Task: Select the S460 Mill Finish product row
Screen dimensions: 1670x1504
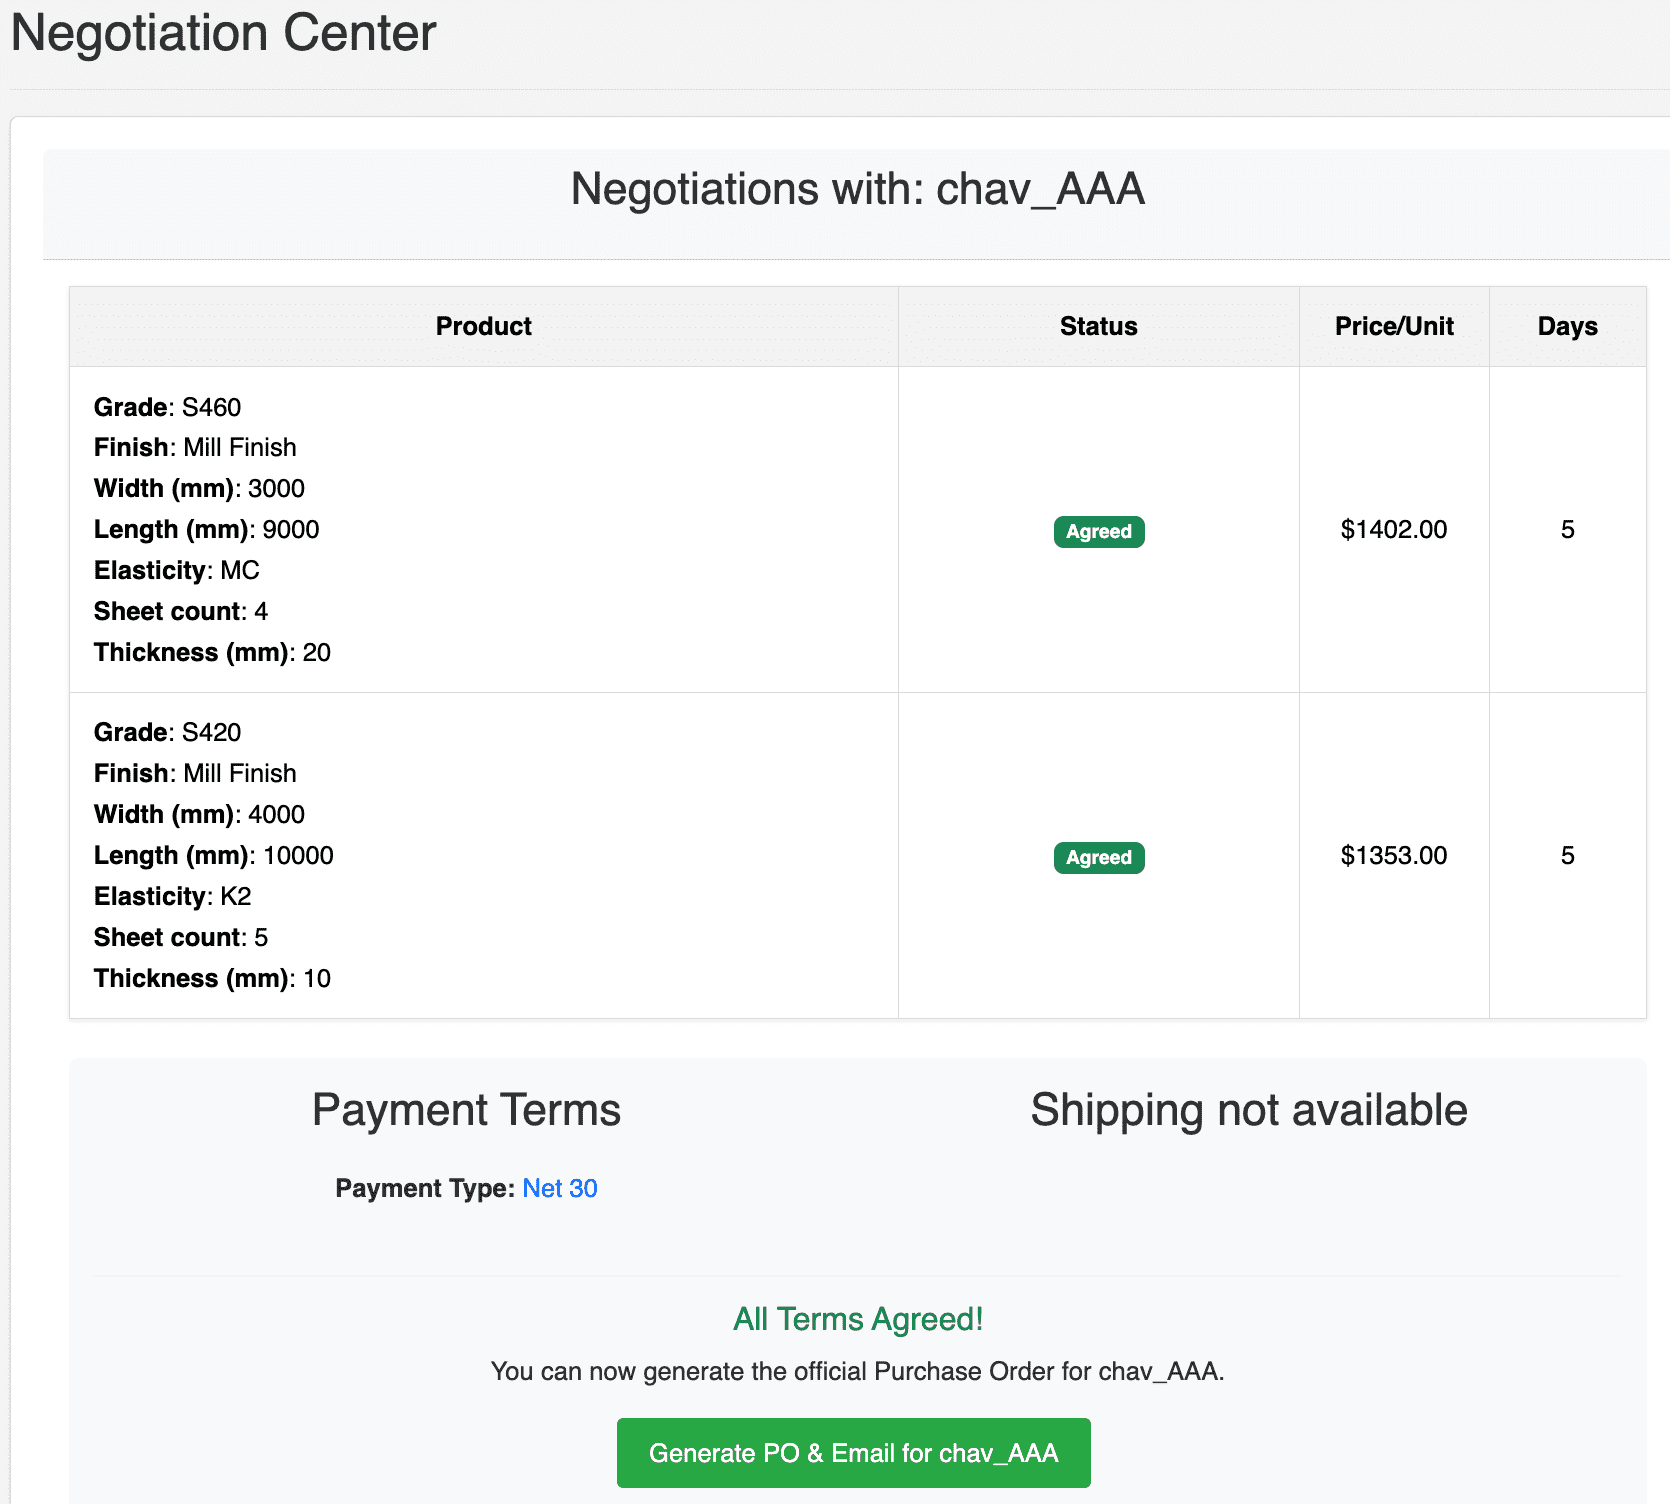Action: pos(483,530)
